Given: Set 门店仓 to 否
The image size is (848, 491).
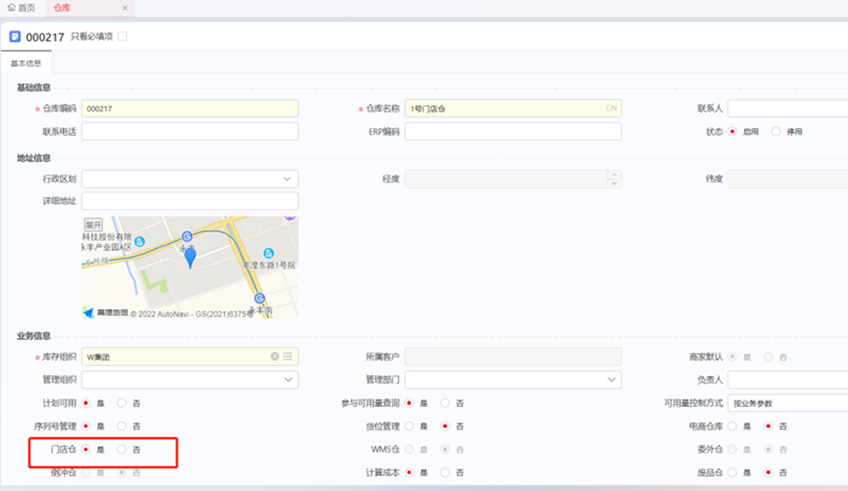Looking at the screenshot, I should pos(122,450).
